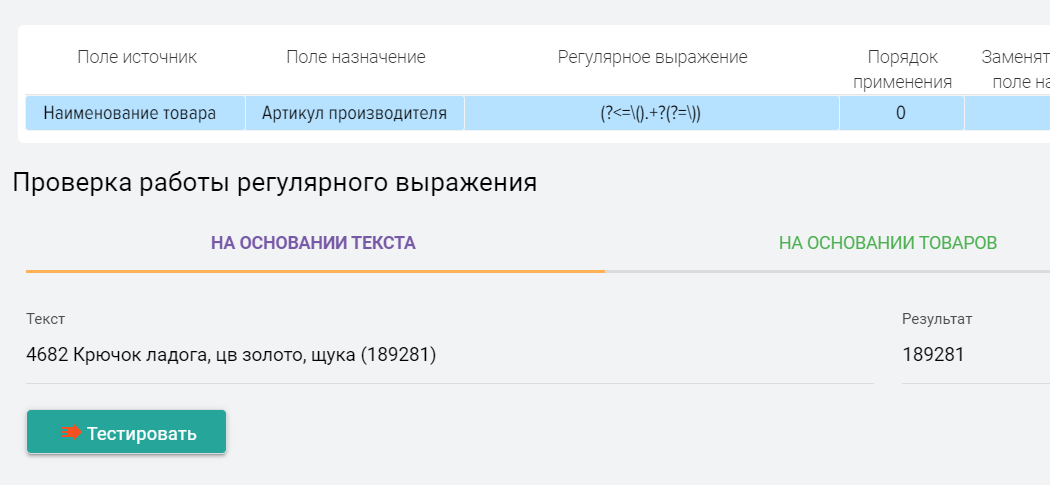Viewport: 1050px width, 485px height.
Task: Click the order value 0 cell
Action: click(900, 113)
